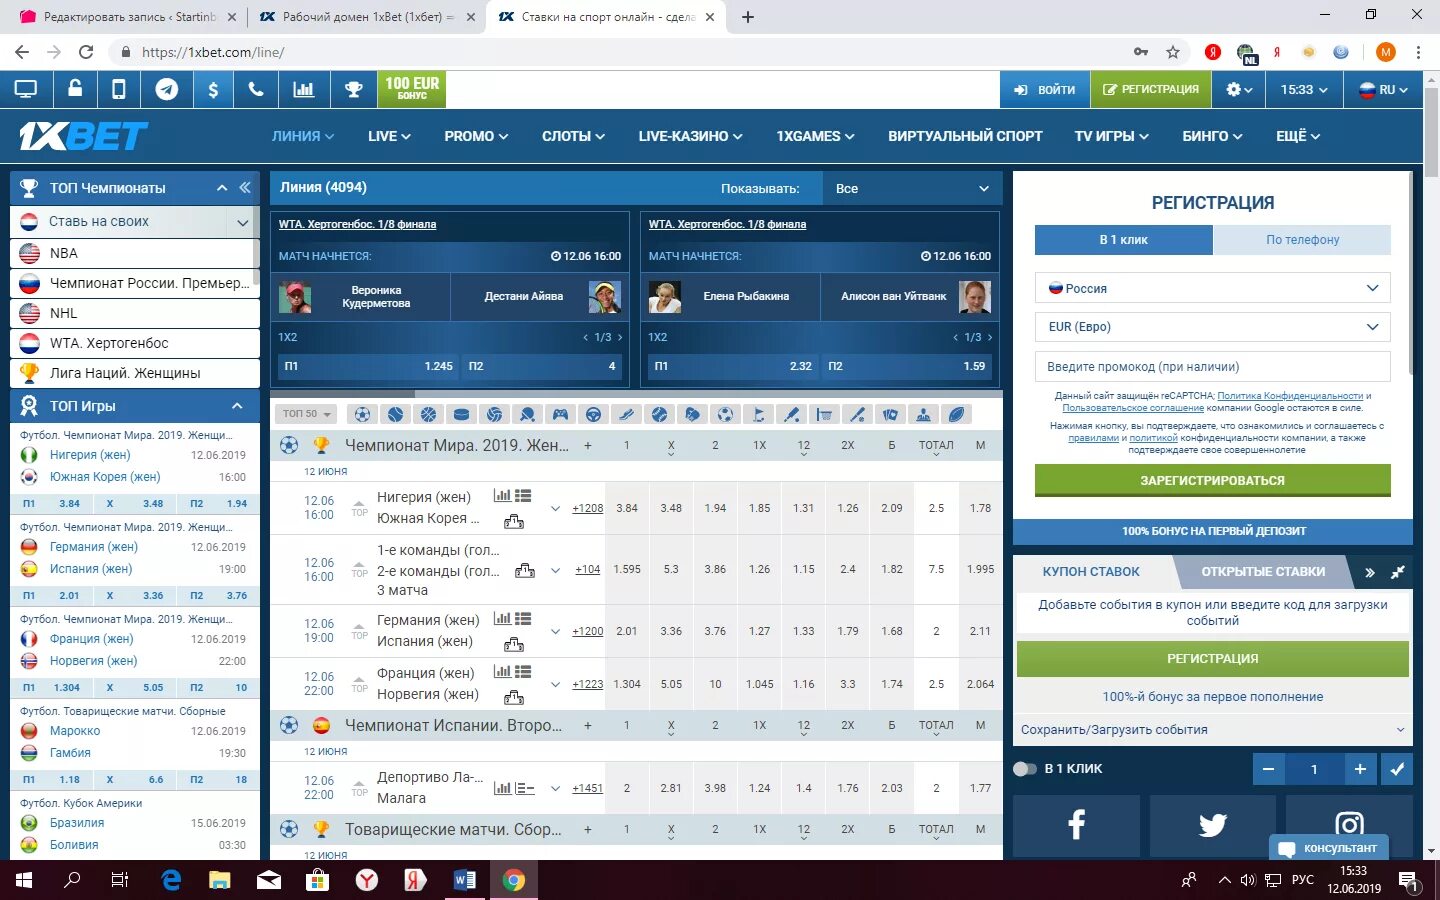
Task: Open the mobile apps phone icon
Action: coord(119,89)
